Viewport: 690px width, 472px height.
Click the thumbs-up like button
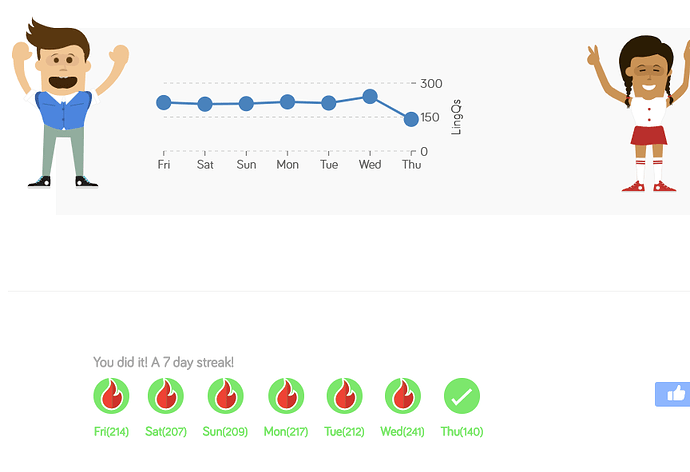[x=672, y=394]
